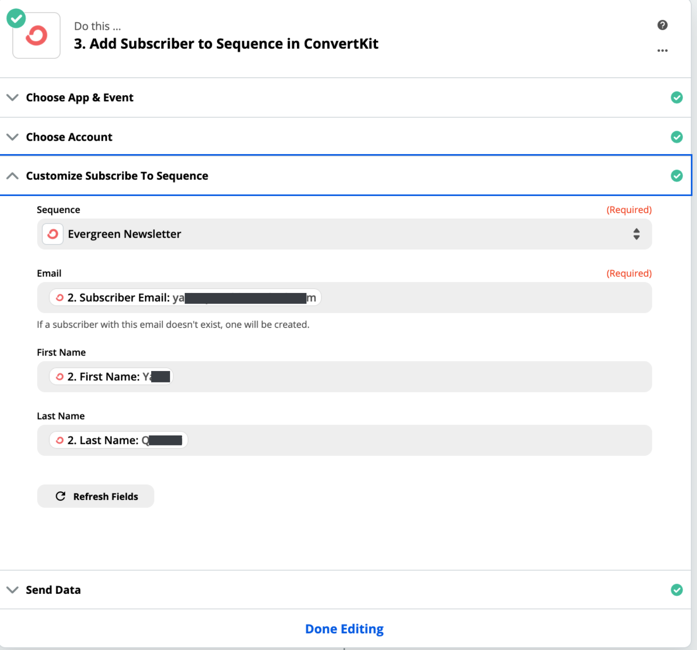Open the Choose Account section
The height and width of the screenshot is (650, 697).
[345, 137]
